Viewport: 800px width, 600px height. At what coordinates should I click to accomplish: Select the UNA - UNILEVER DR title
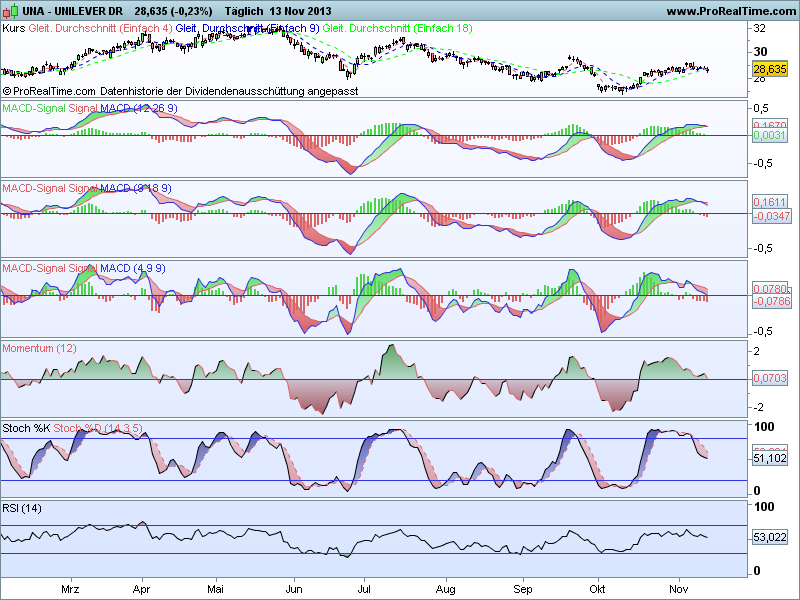(72, 11)
